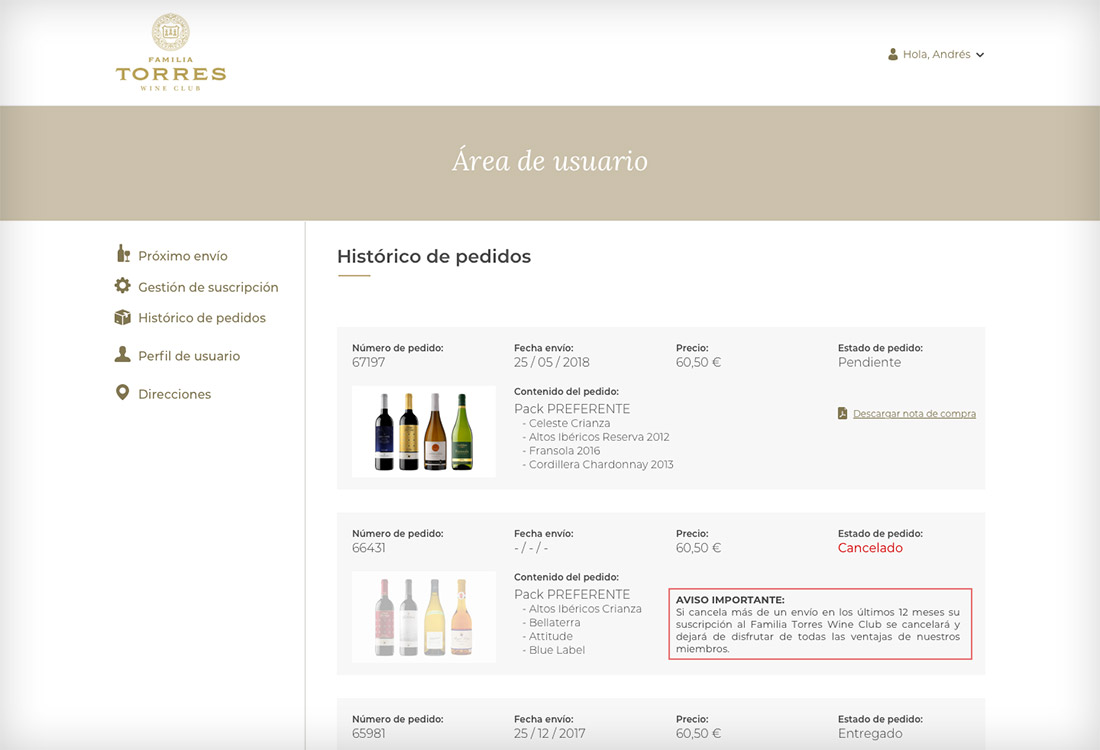1100x750 pixels.
Task: Click the wine bottle icon in sidebar
Action: (x=123, y=254)
